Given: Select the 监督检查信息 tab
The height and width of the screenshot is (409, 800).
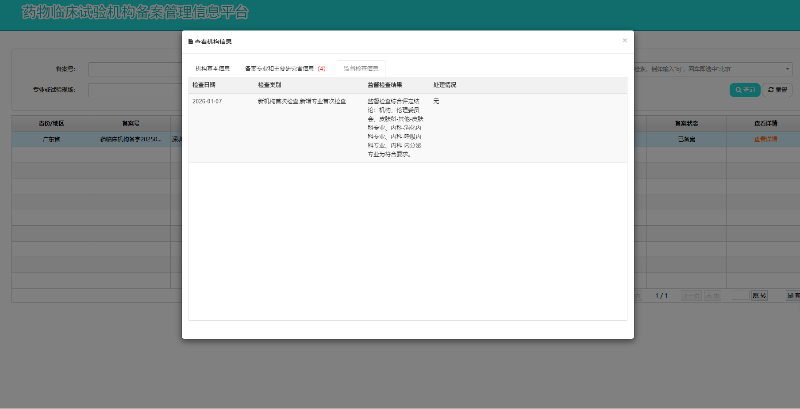Looking at the screenshot, I should (360, 68).
